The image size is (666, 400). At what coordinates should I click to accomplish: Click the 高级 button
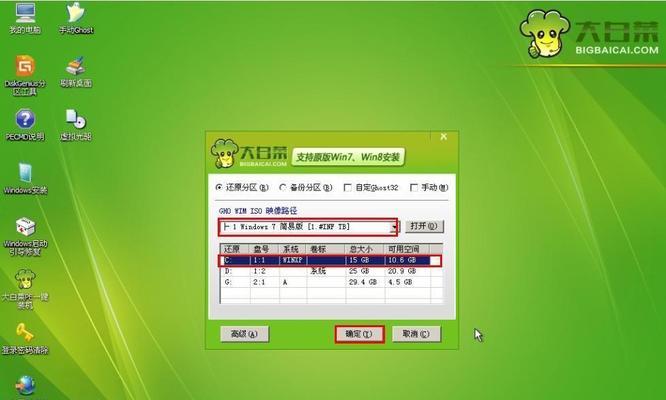pyautogui.click(x=244, y=334)
